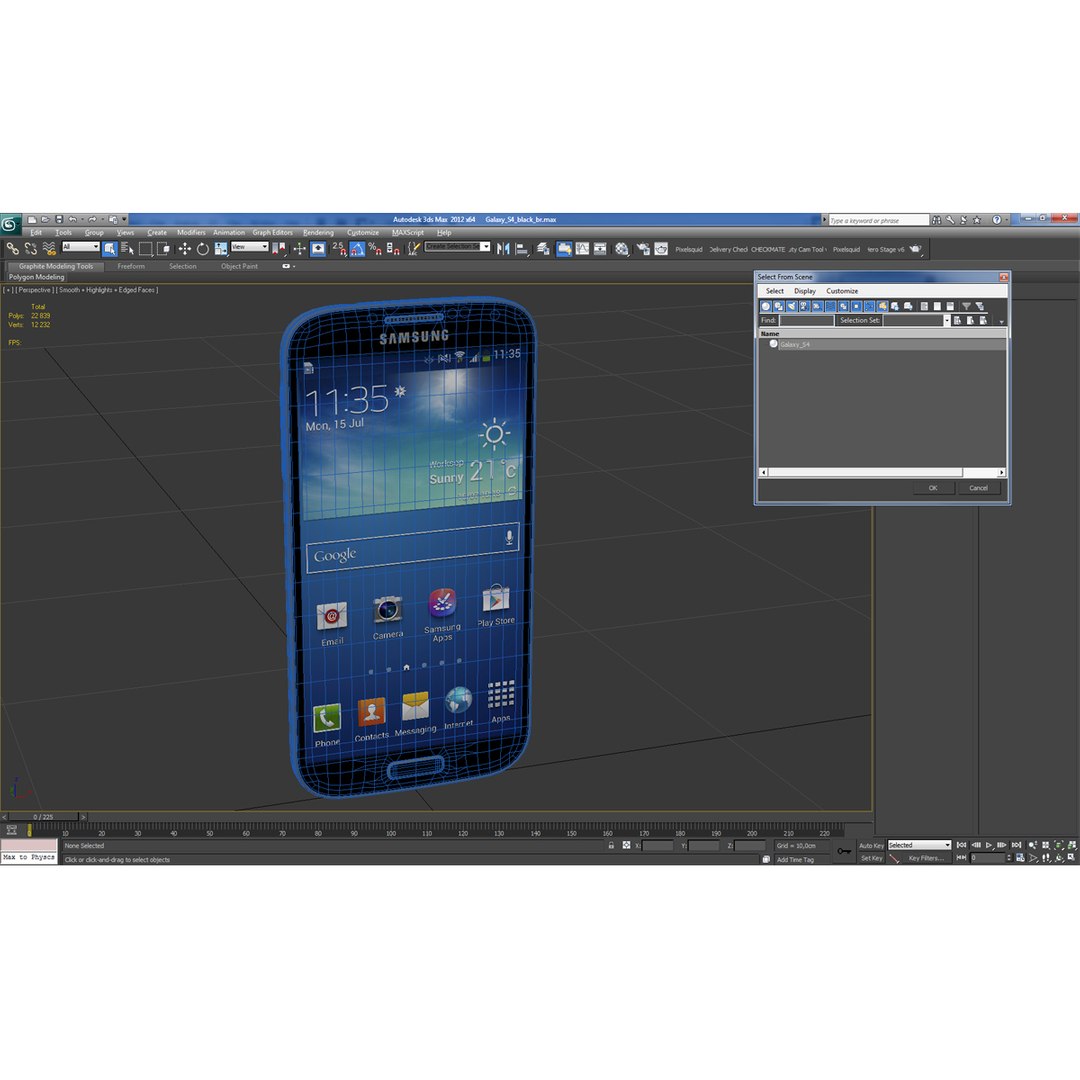Image resolution: width=1080 pixels, height=1080 pixels.
Task: Open the selection filter 'All' dropdown
Action: 81,247
